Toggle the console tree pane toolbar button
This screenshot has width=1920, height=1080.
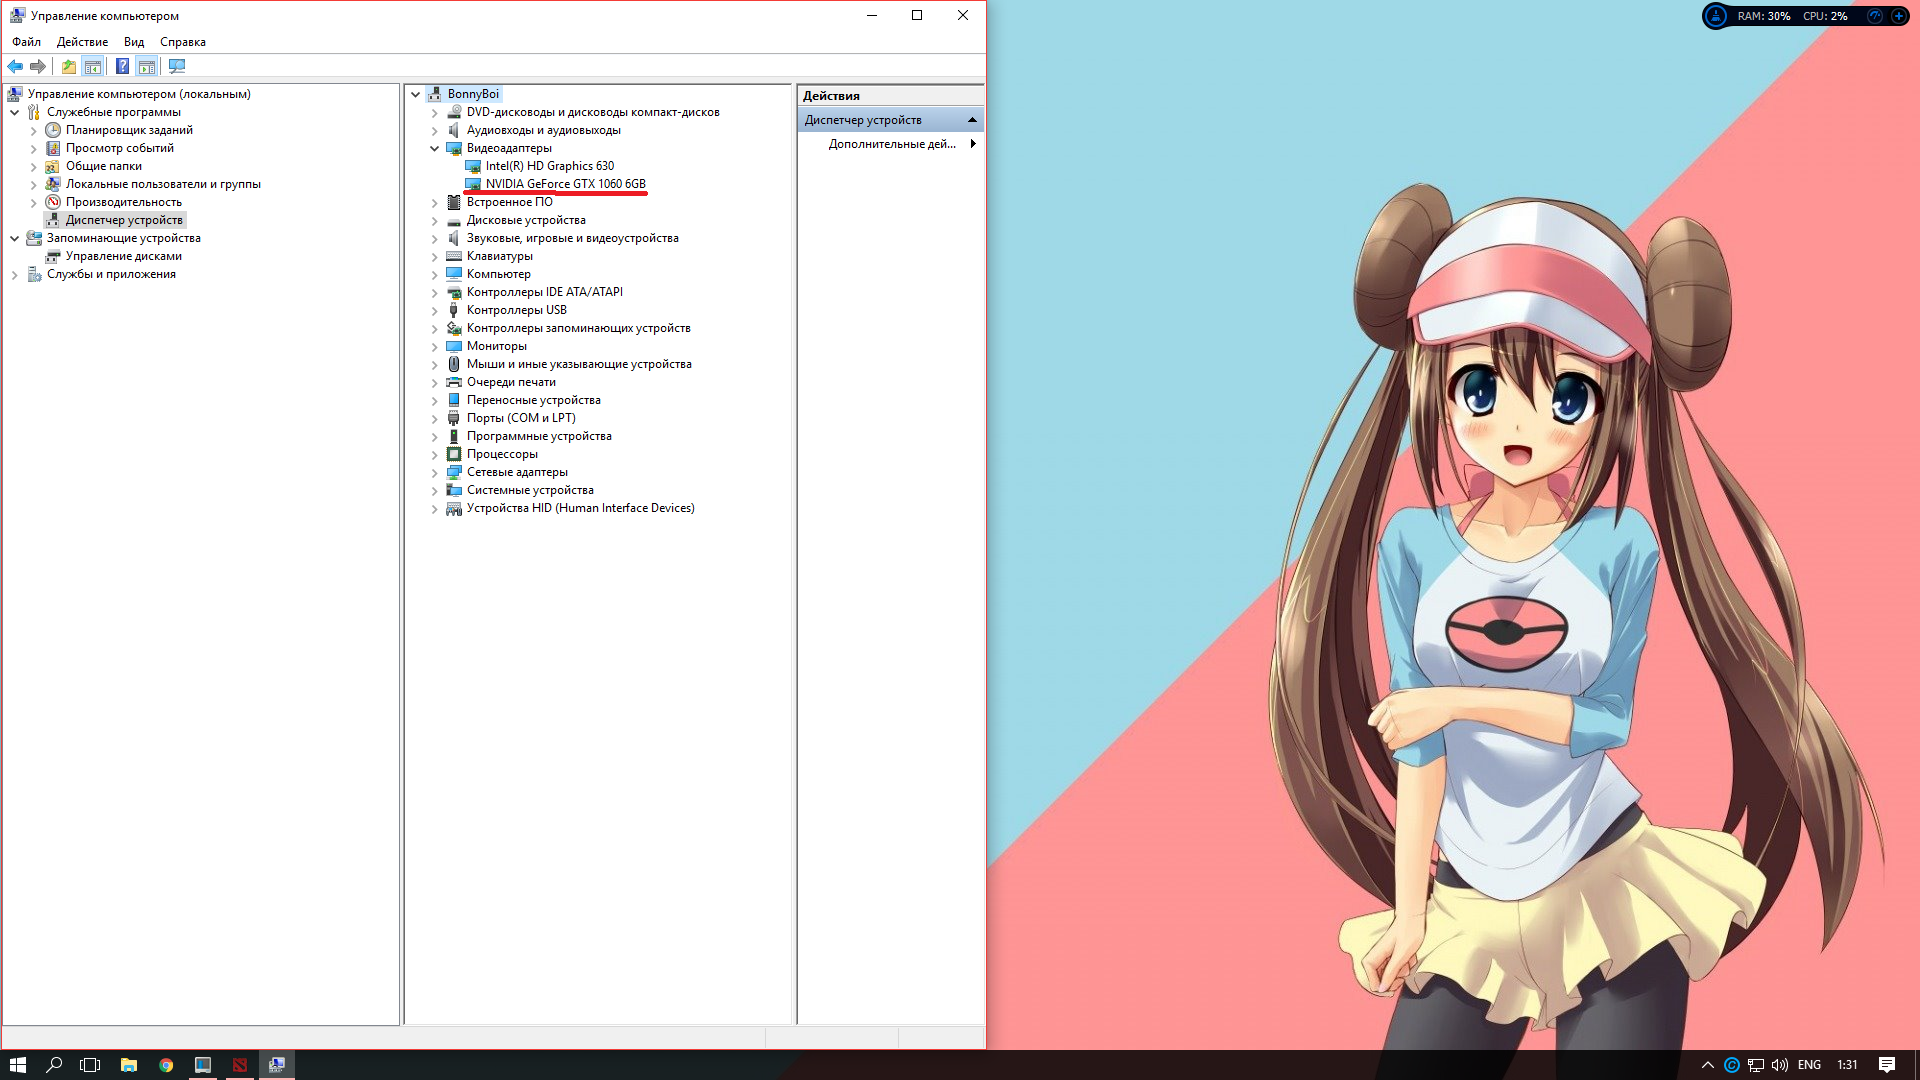tap(93, 66)
